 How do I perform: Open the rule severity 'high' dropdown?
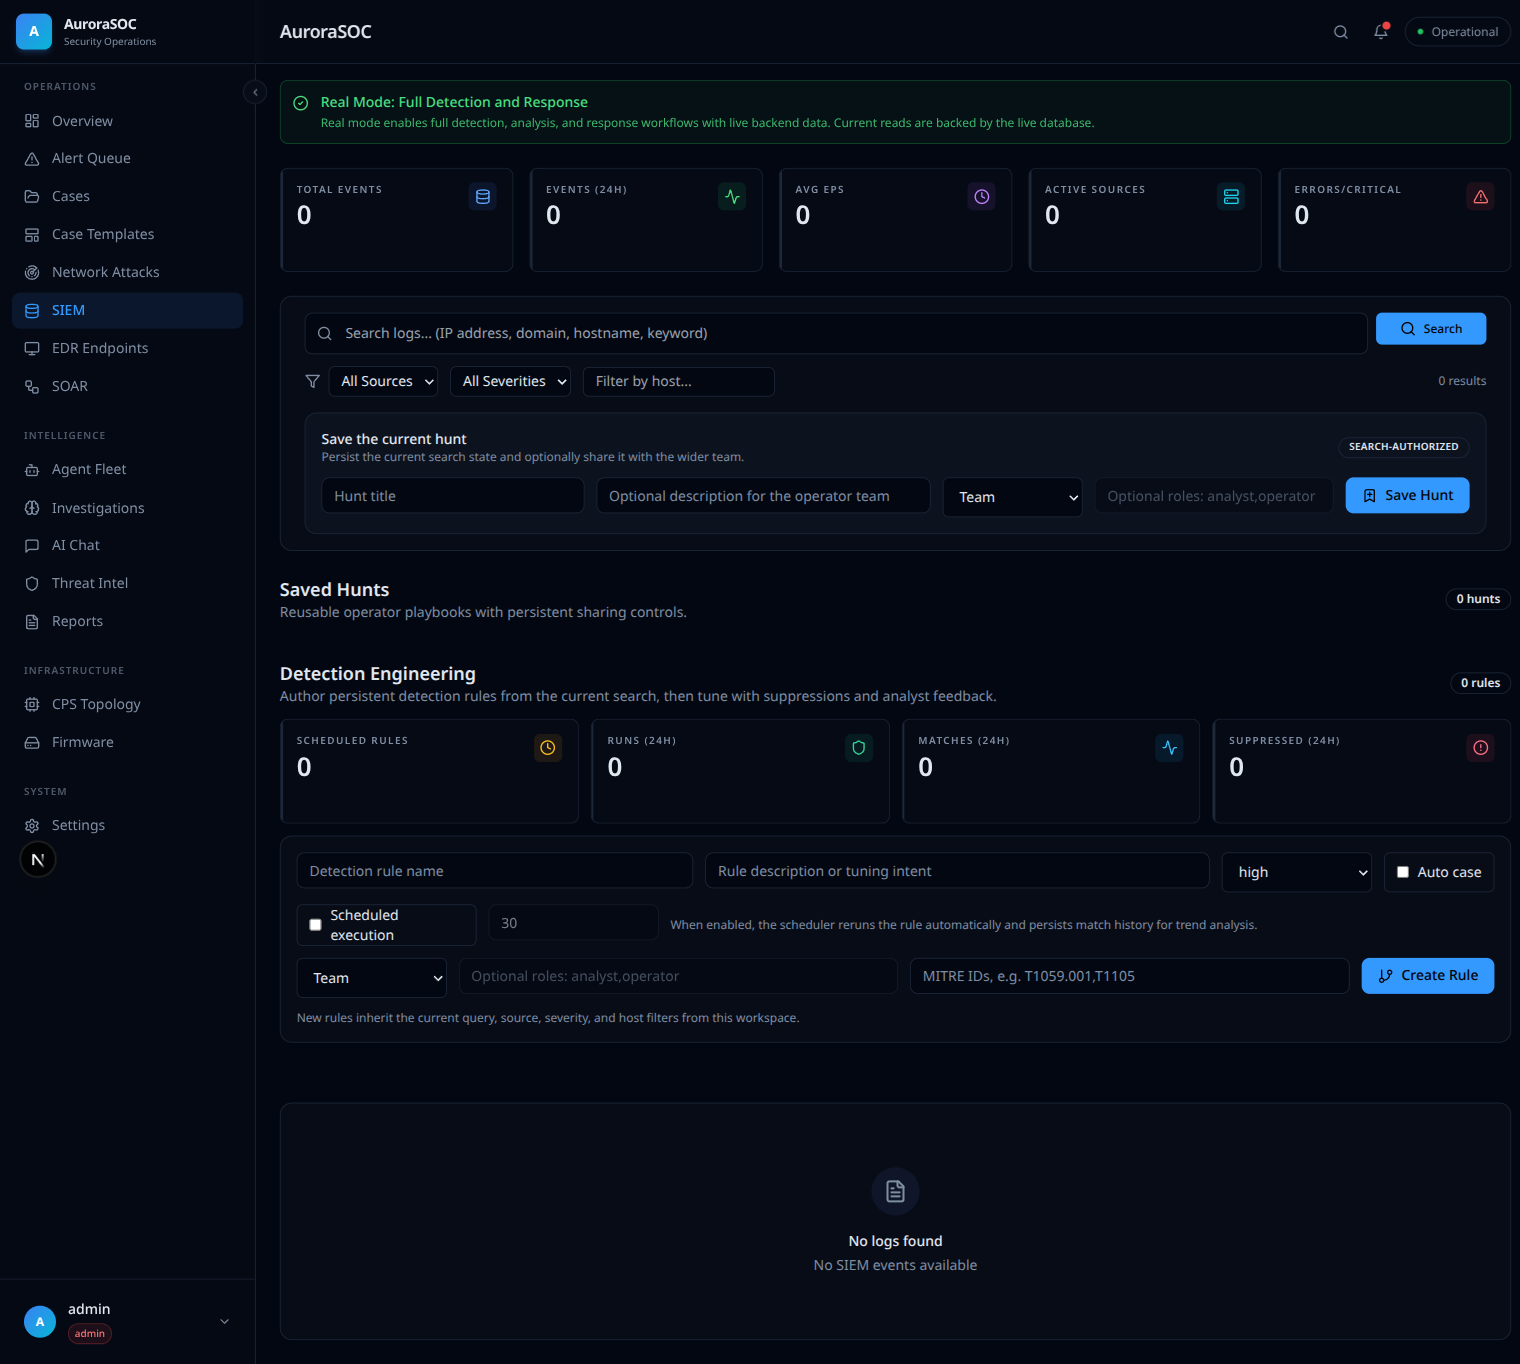click(1297, 872)
